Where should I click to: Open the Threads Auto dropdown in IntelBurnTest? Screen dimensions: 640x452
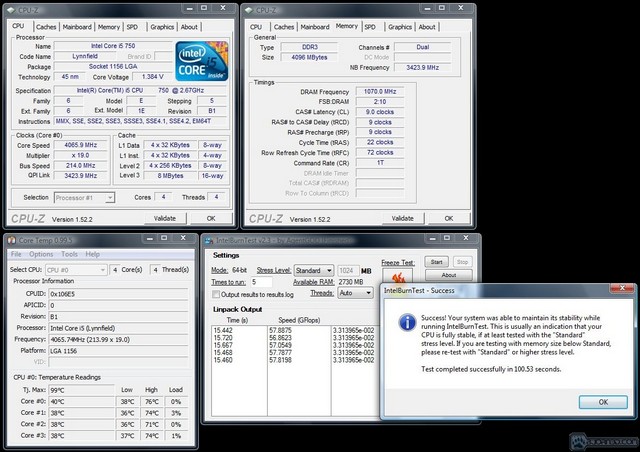point(355,293)
